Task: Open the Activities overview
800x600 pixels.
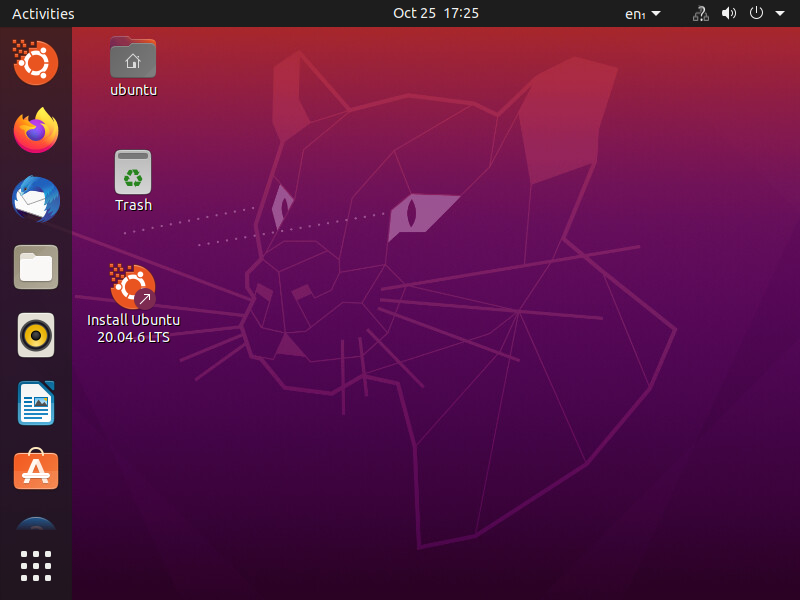Action: (43, 13)
